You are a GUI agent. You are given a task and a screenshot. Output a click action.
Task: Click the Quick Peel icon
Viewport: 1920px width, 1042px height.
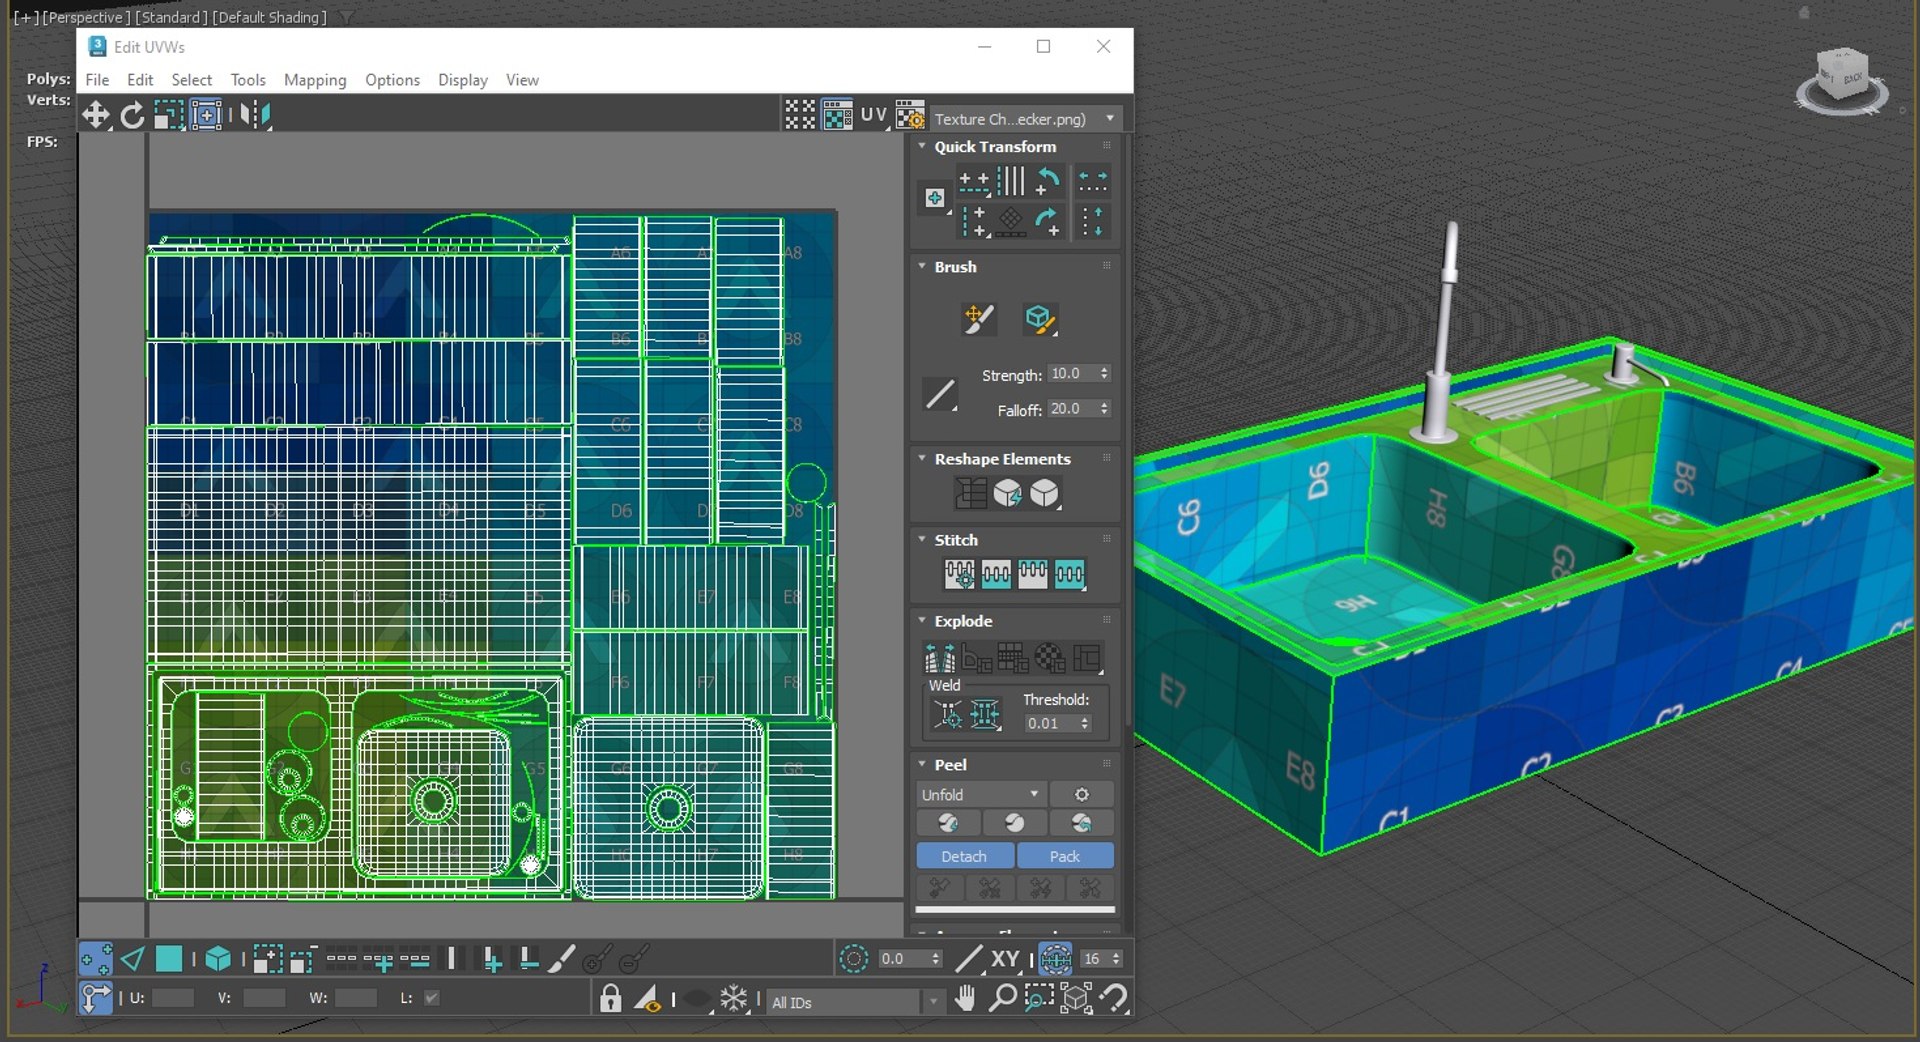pyautogui.click(x=947, y=823)
